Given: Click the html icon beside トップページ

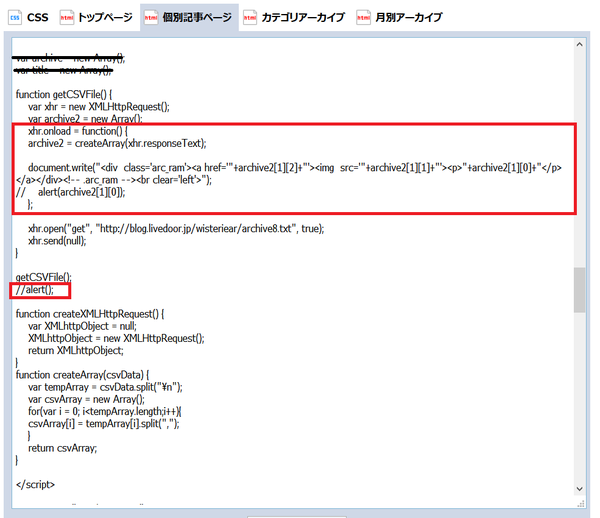Looking at the screenshot, I should point(67,17).
